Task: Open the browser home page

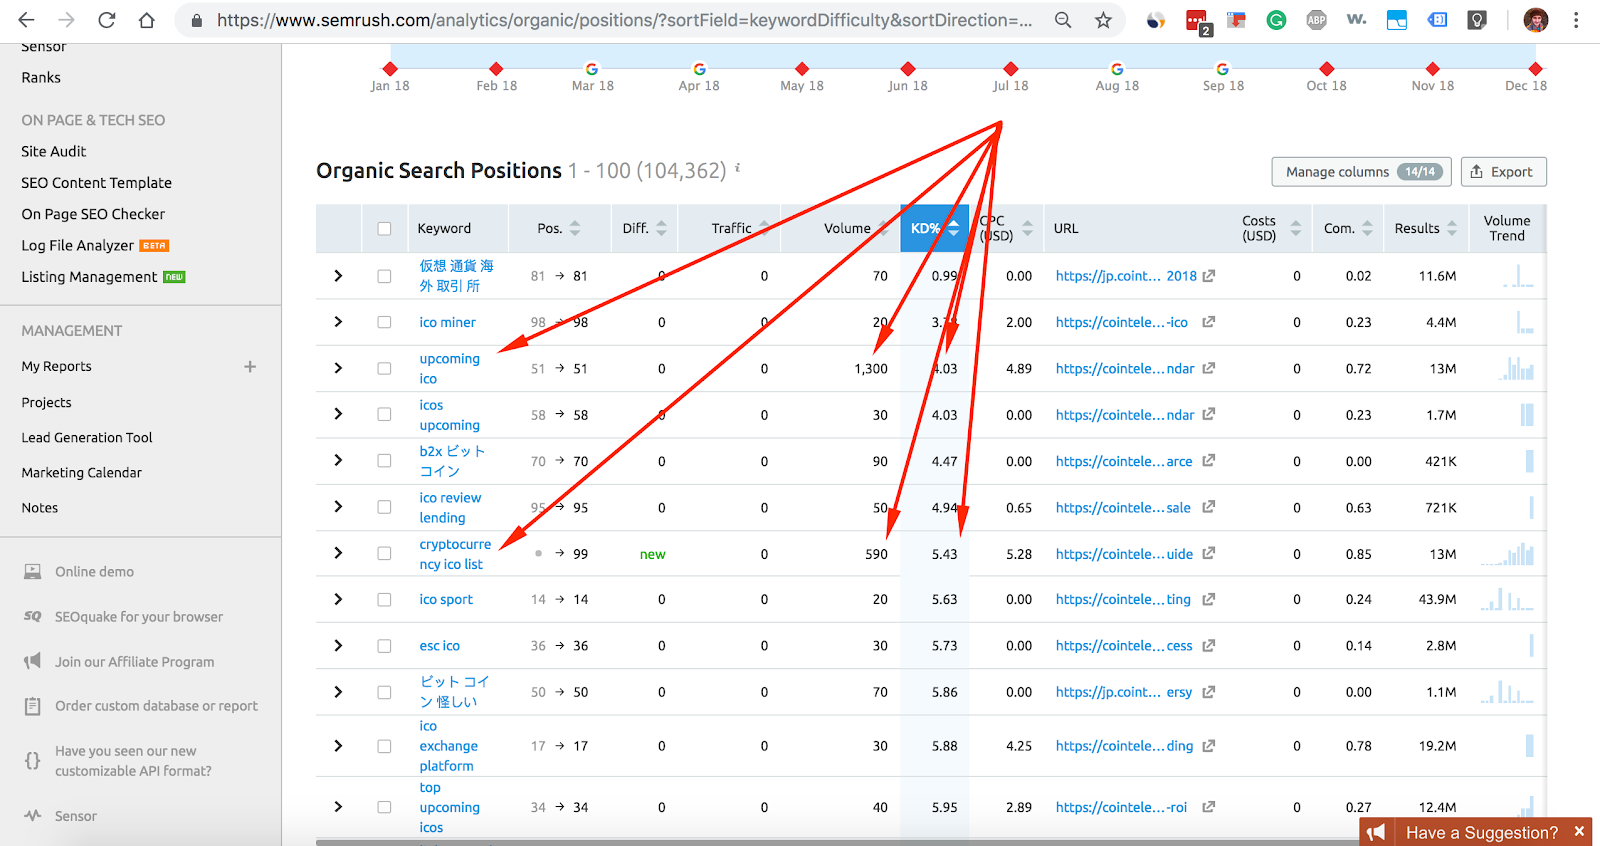Action: coord(146,20)
